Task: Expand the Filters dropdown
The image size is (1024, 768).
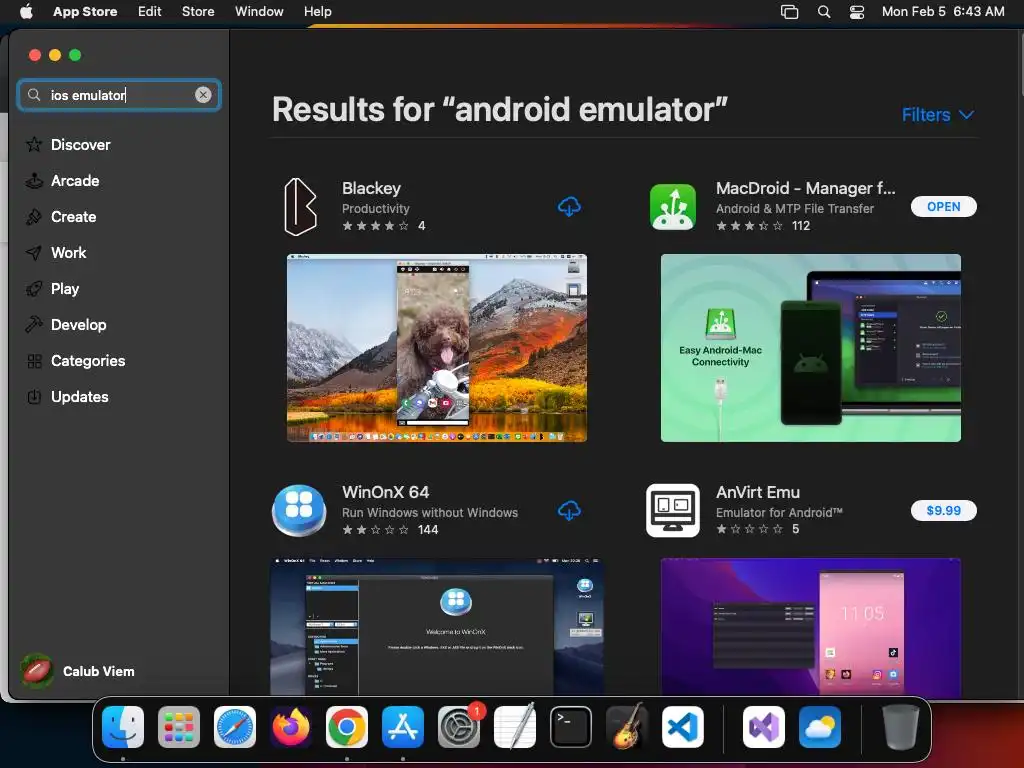Action: click(x=938, y=115)
